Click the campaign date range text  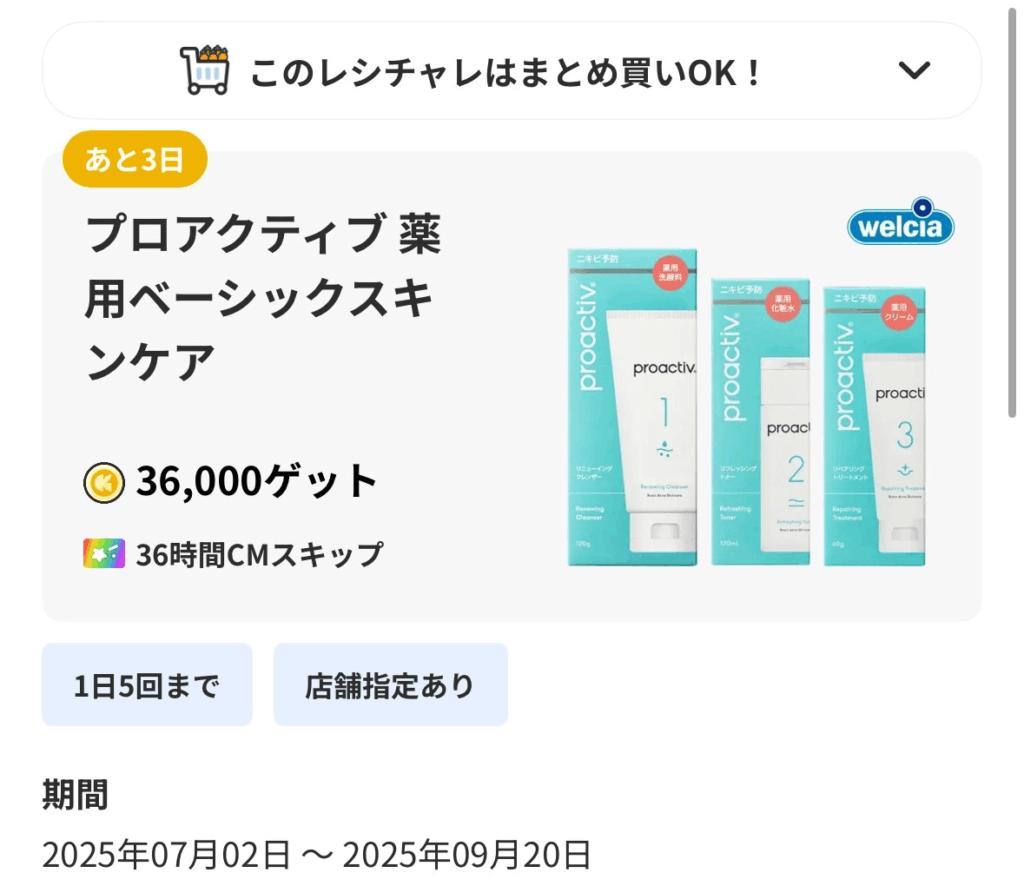click(x=317, y=855)
